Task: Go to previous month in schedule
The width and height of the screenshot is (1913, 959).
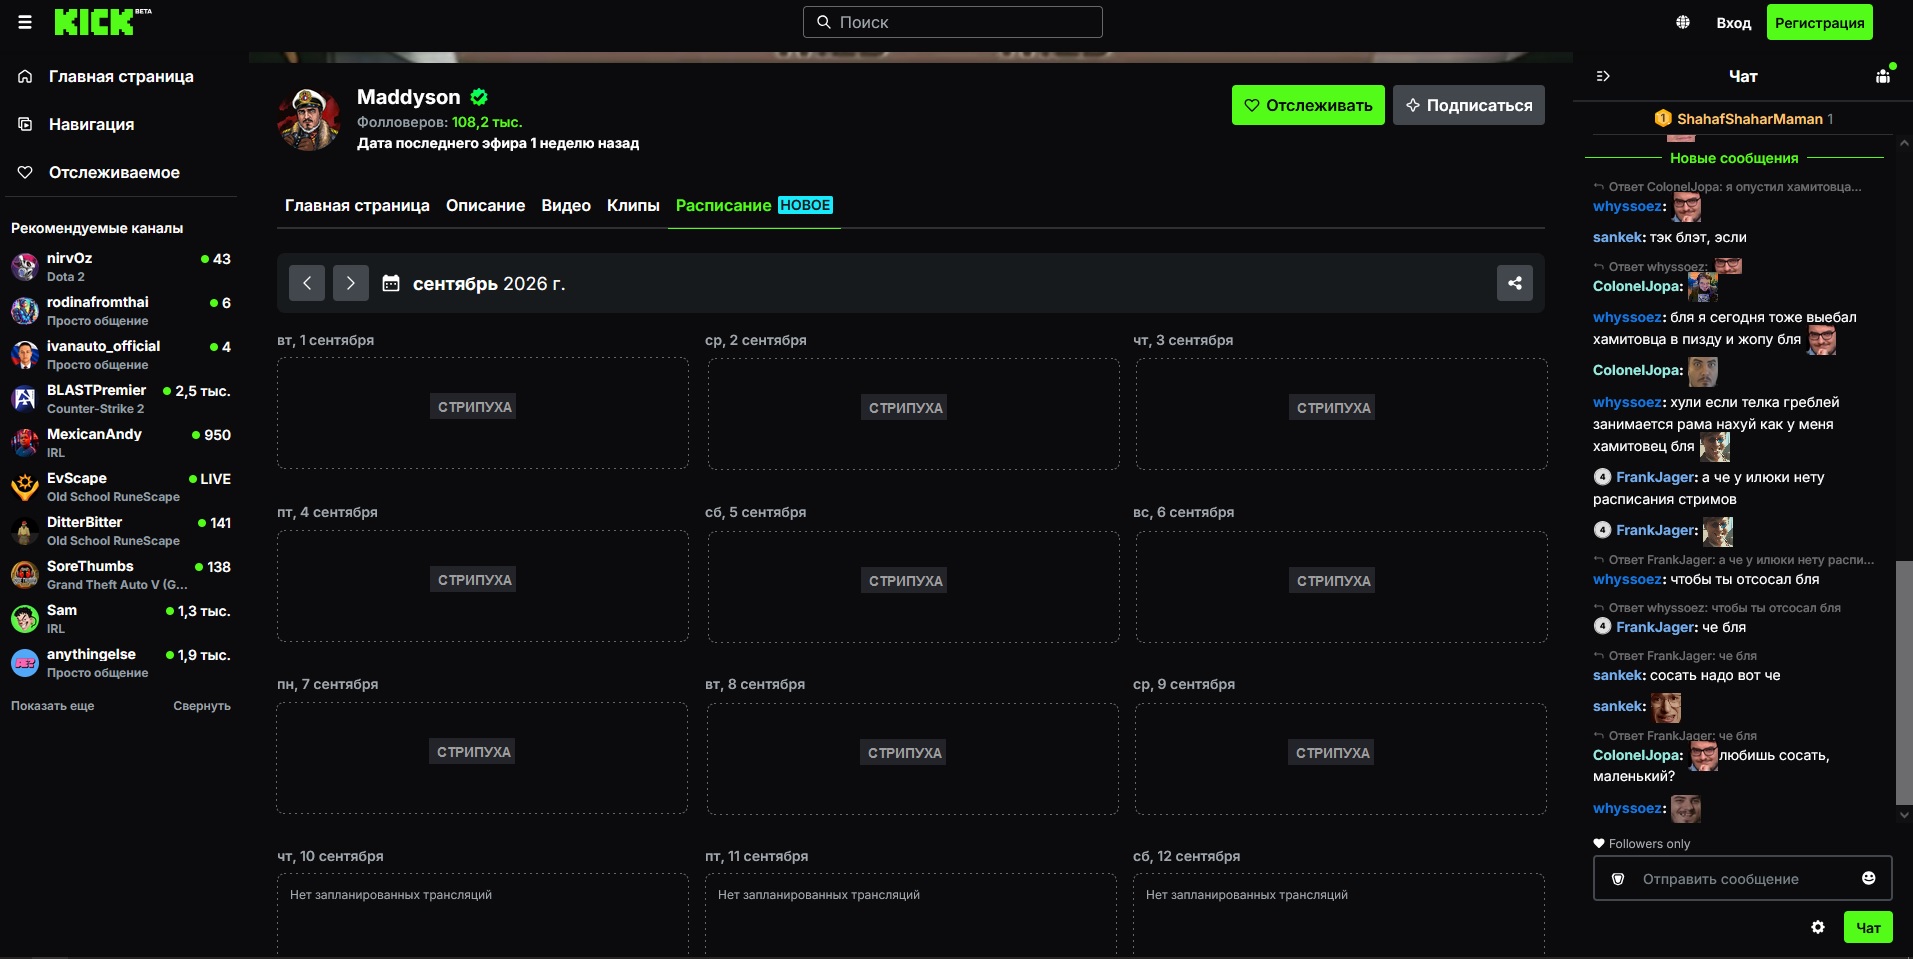Action: [x=307, y=283]
